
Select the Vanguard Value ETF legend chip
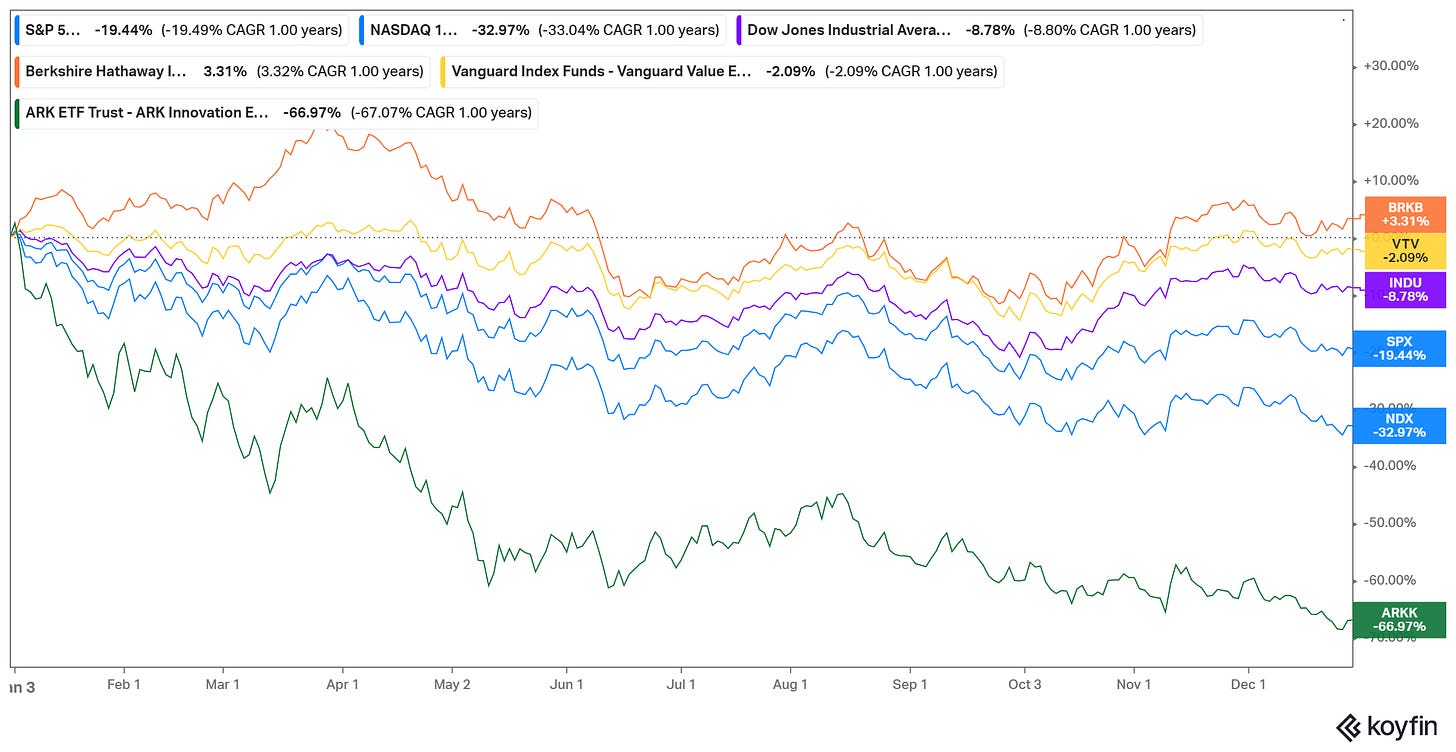[x=724, y=71]
